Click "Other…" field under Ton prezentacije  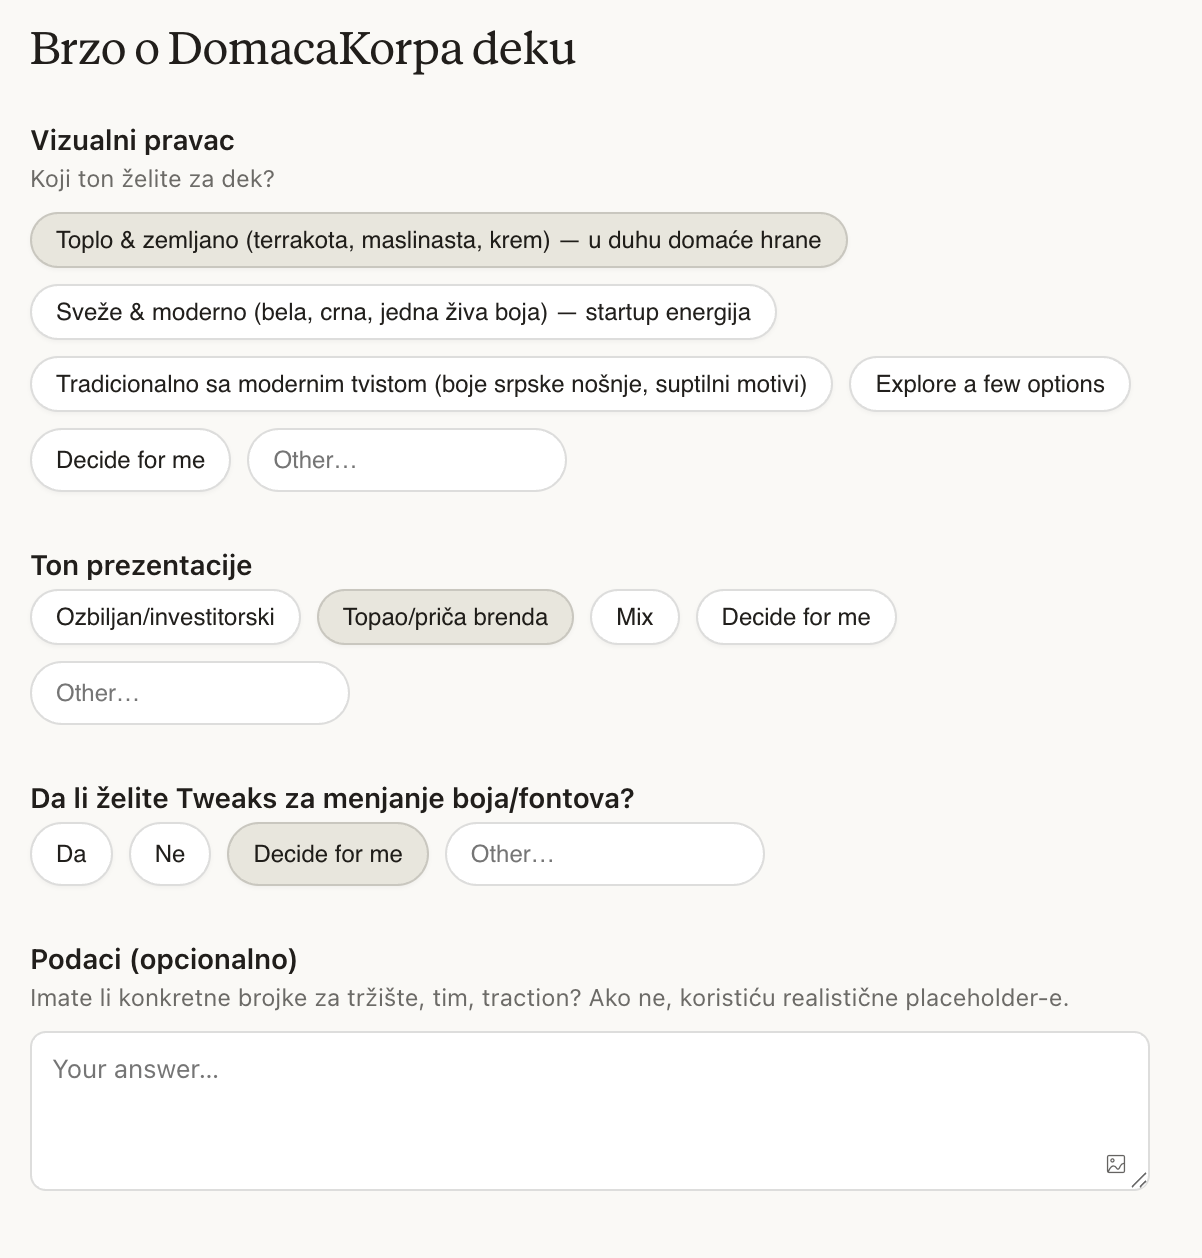click(189, 693)
